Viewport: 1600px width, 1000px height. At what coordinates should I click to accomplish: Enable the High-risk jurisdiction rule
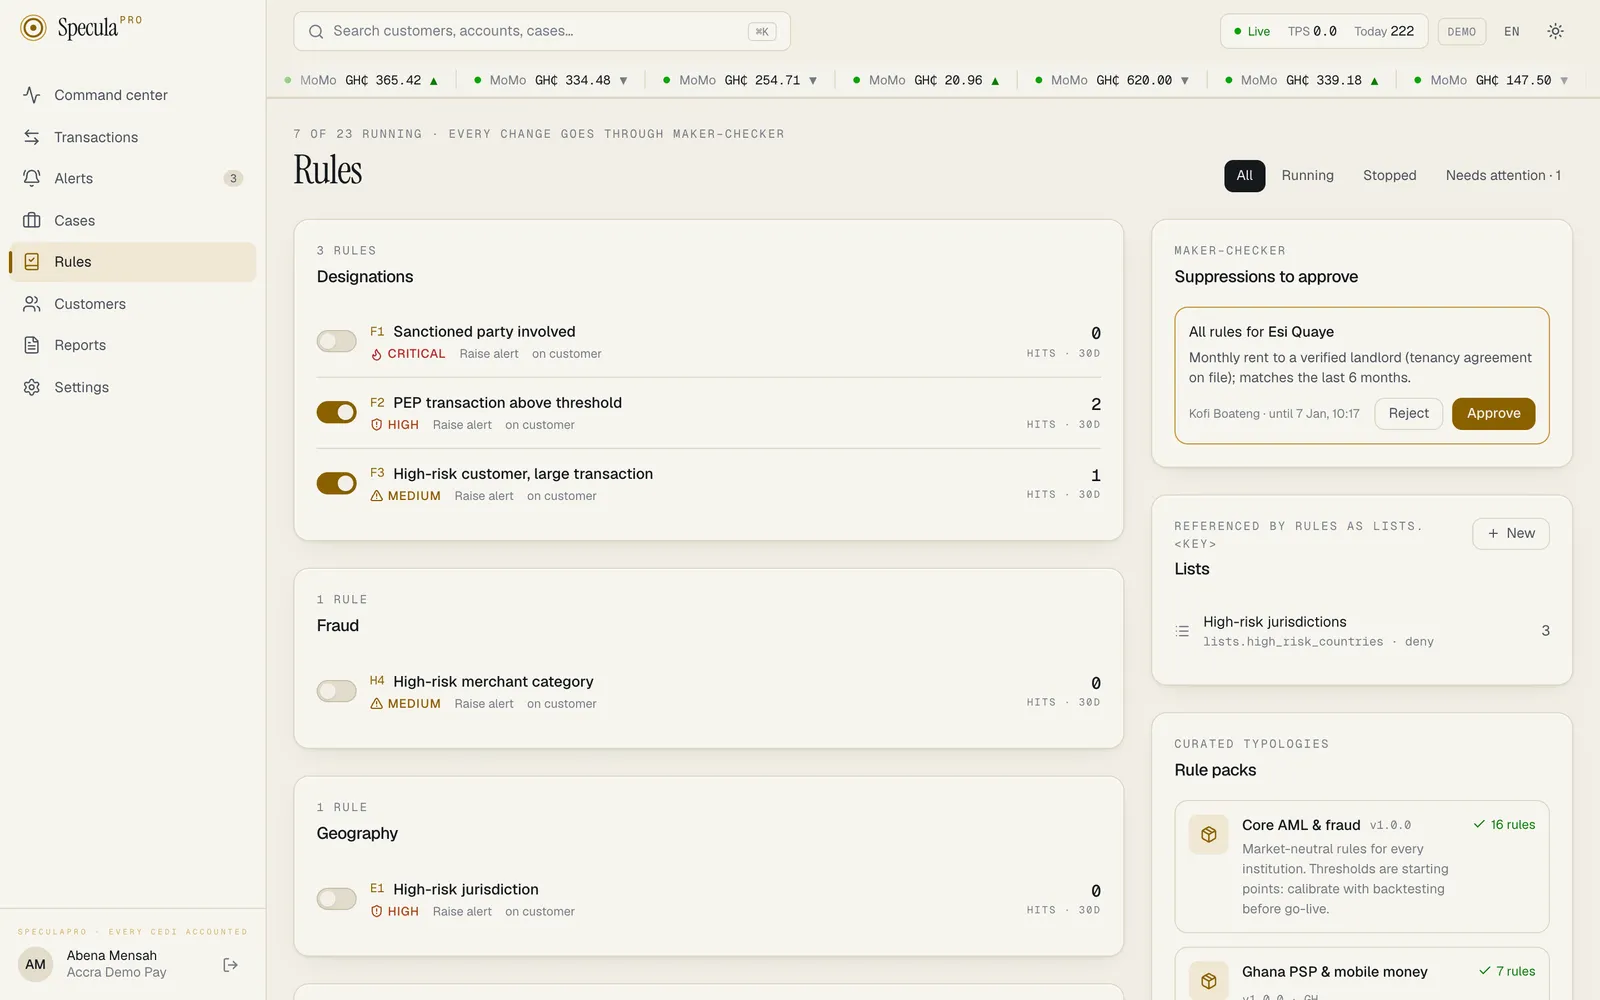pyautogui.click(x=337, y=899)
